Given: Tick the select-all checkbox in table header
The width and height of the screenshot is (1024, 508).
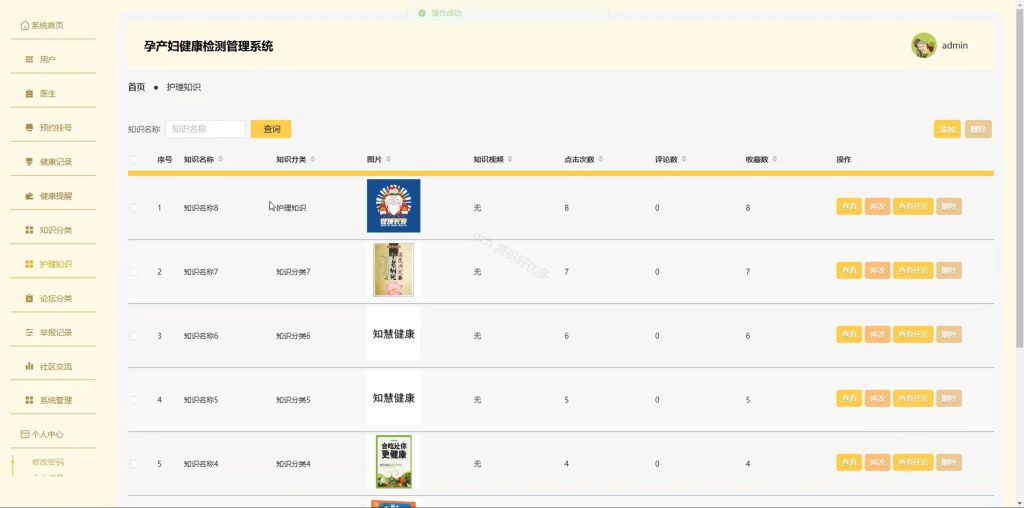Looking at the screenshot, I should [x=135, y=159].
